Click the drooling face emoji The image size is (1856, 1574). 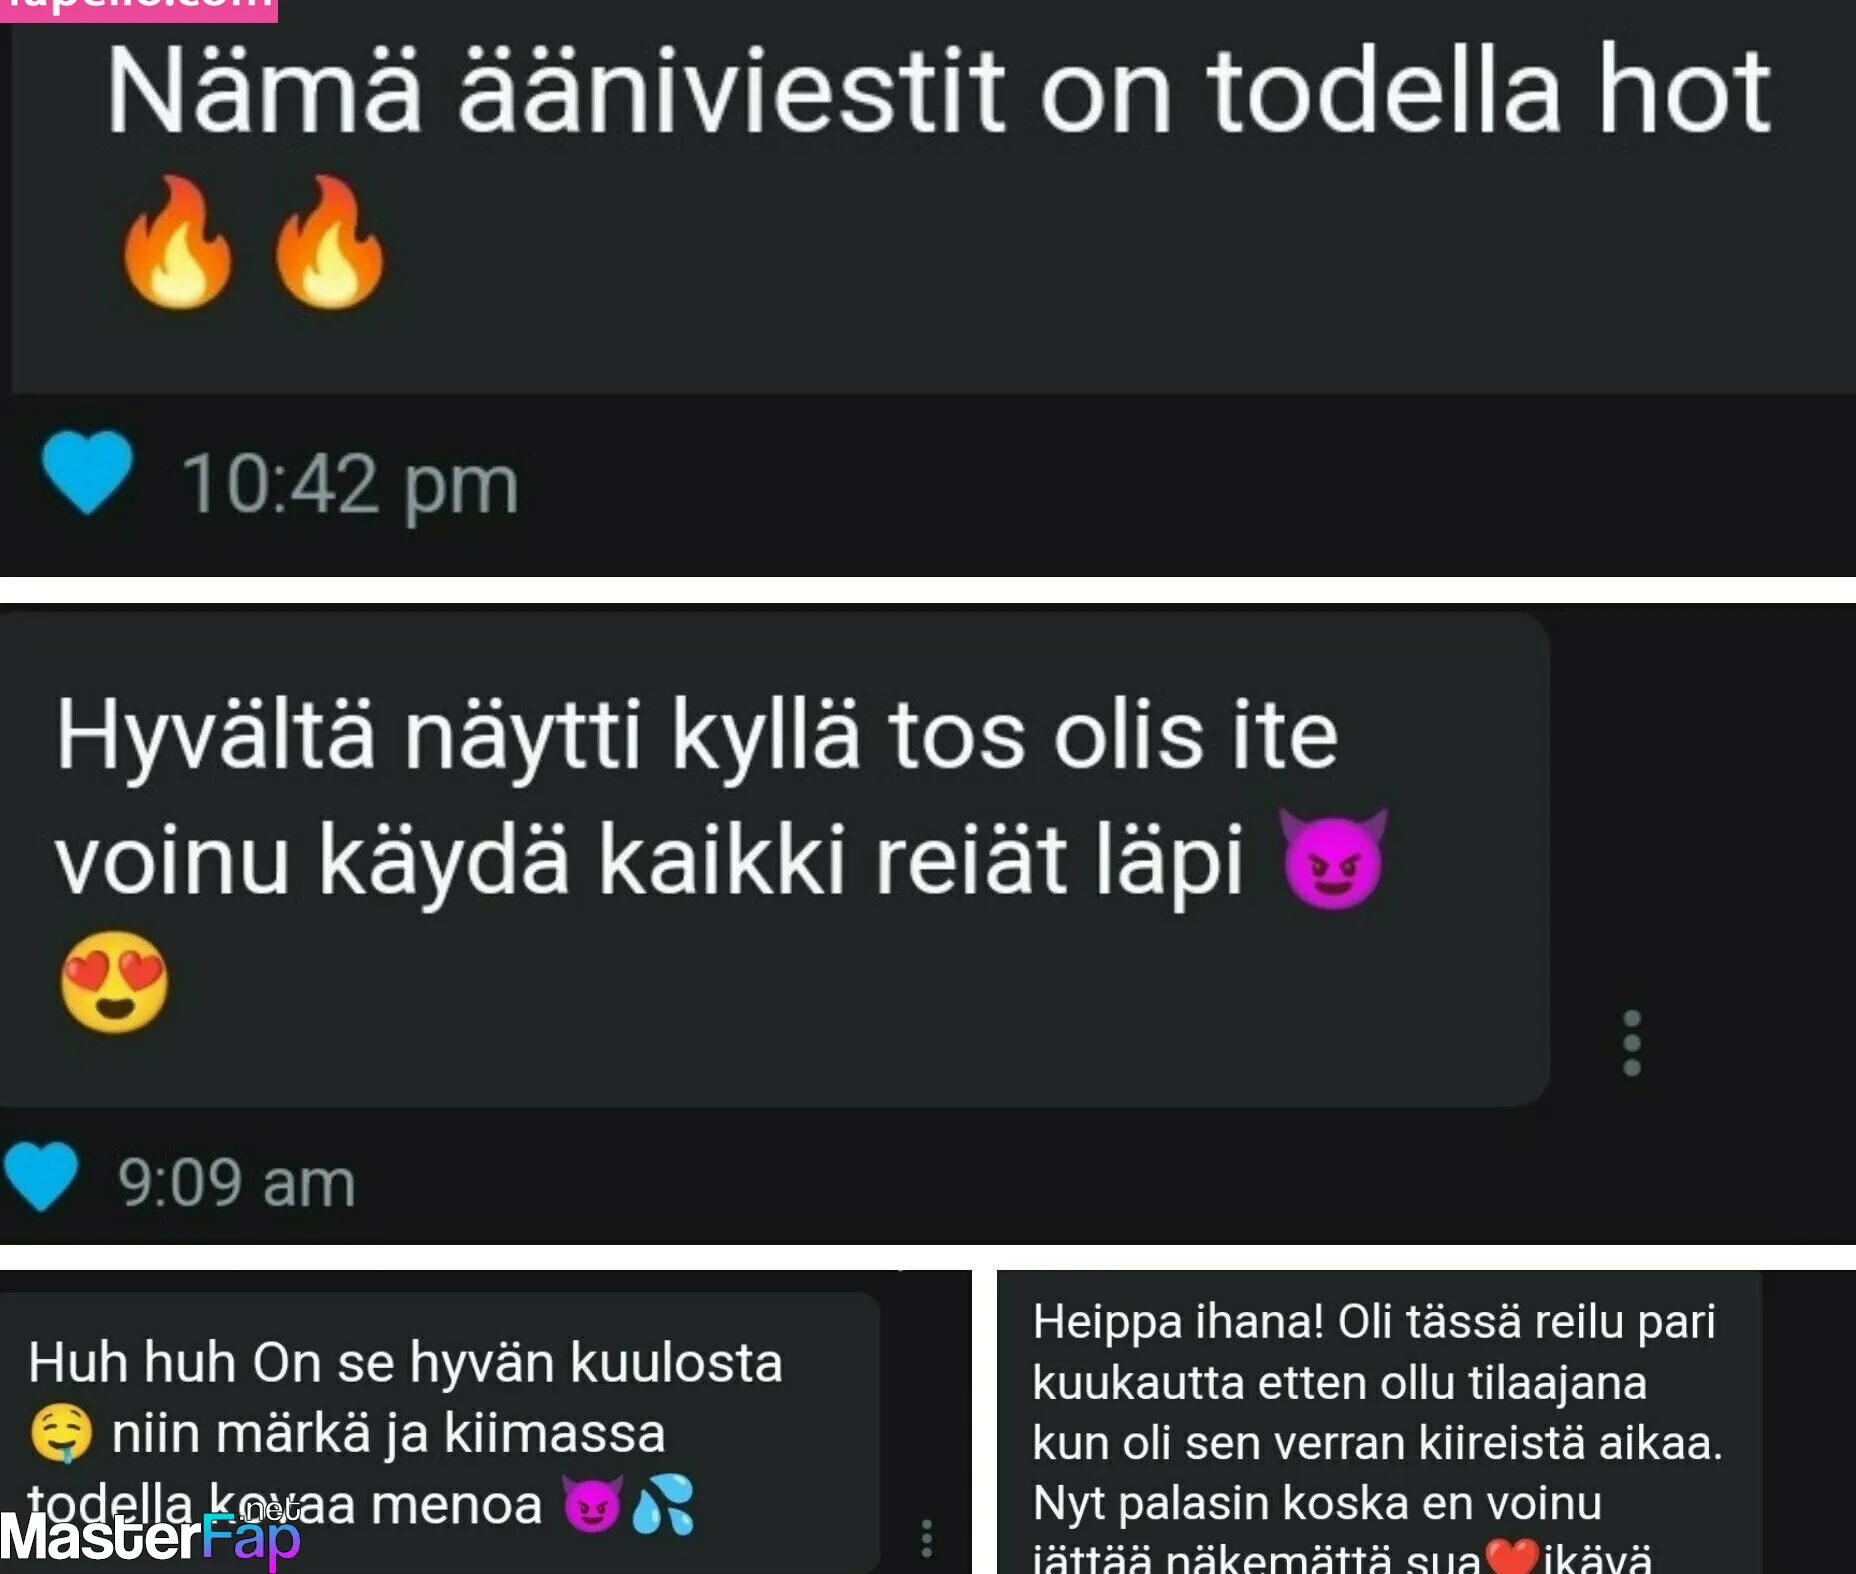coord(62,1433)
